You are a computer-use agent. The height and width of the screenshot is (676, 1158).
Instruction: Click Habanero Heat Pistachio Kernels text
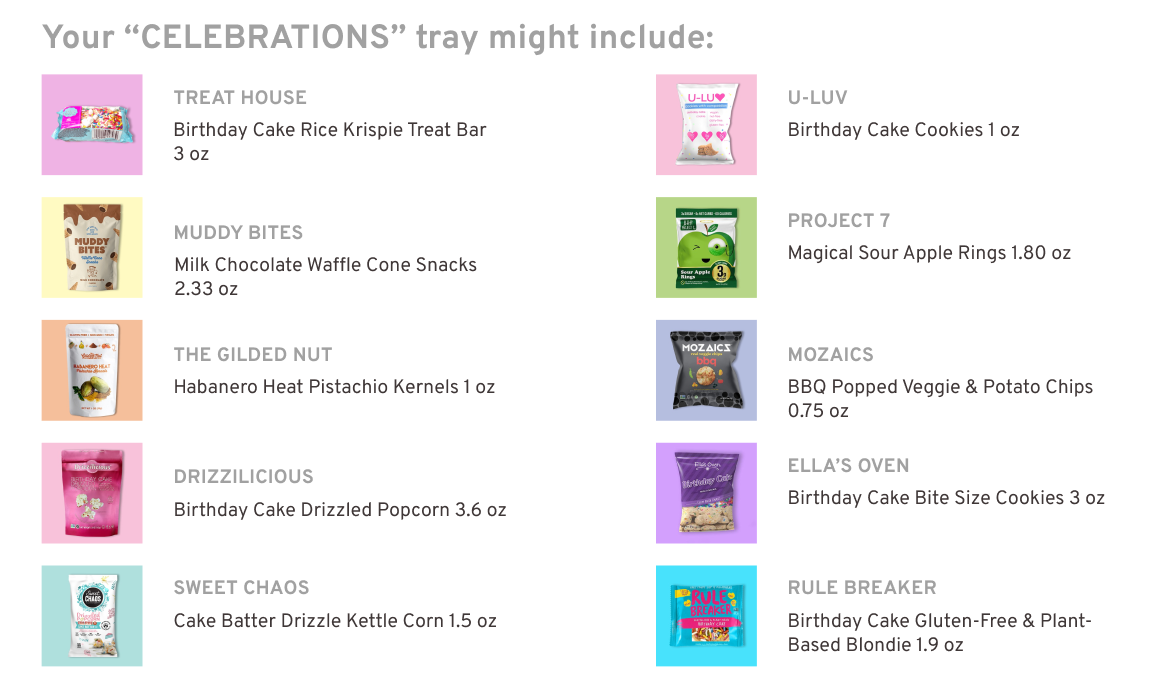point(334,387)
